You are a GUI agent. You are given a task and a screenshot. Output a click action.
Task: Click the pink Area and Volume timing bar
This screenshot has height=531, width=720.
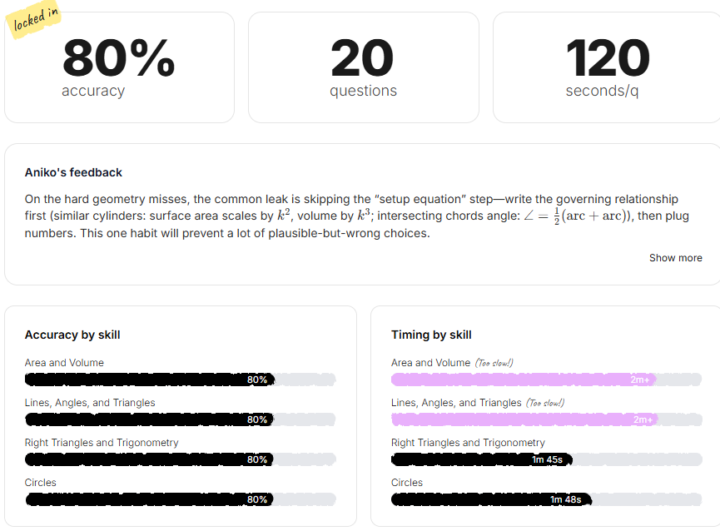point(546,380)
